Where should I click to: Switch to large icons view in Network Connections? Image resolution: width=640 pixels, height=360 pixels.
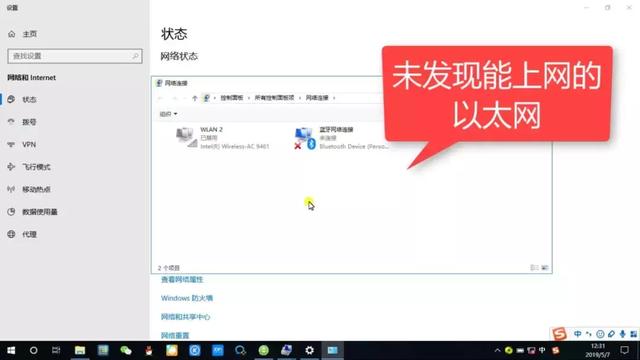[x=544, y=268]
